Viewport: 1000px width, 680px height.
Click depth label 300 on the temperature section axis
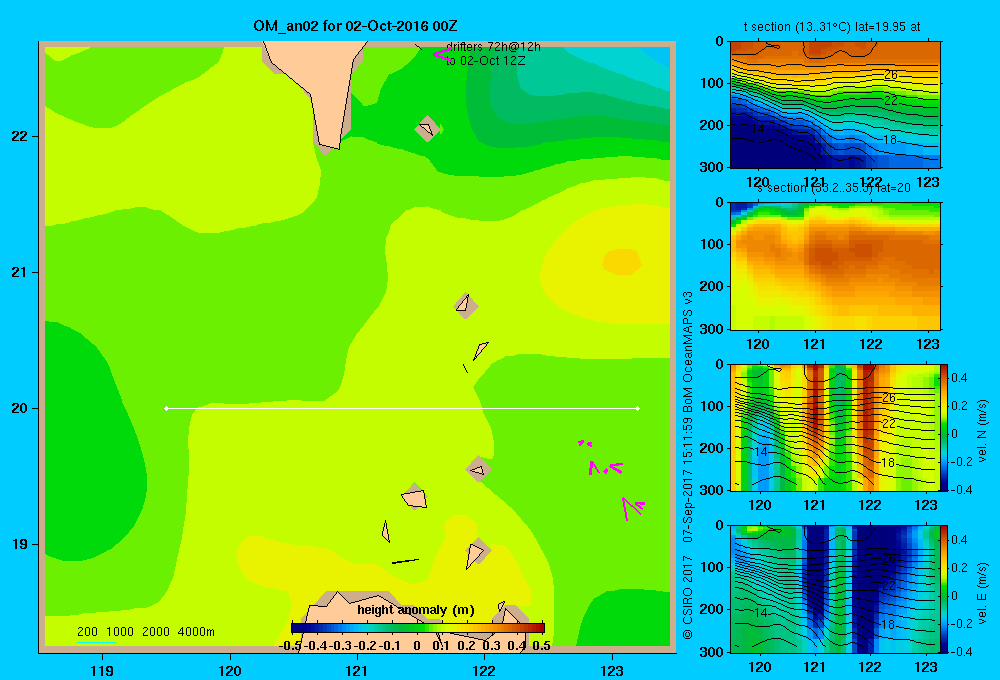tap(712, 167)
